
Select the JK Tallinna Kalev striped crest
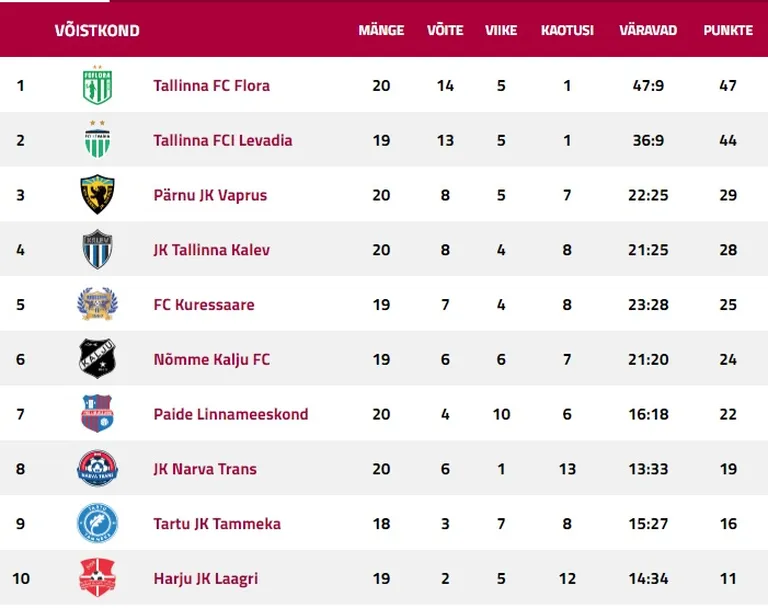tap(97, 249)
